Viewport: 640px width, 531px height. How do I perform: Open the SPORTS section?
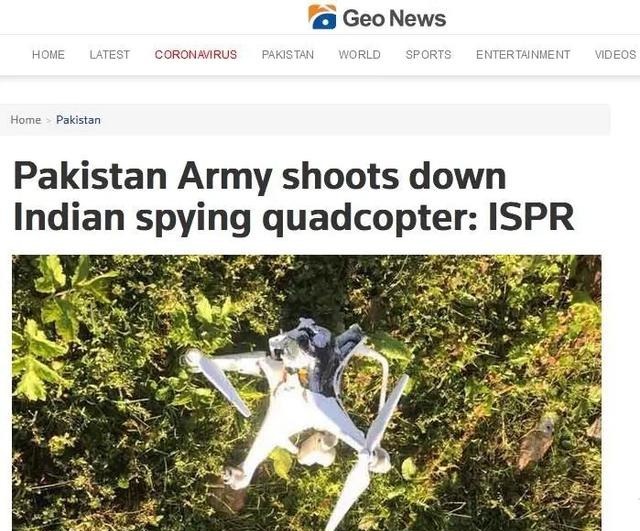(429, 55)
